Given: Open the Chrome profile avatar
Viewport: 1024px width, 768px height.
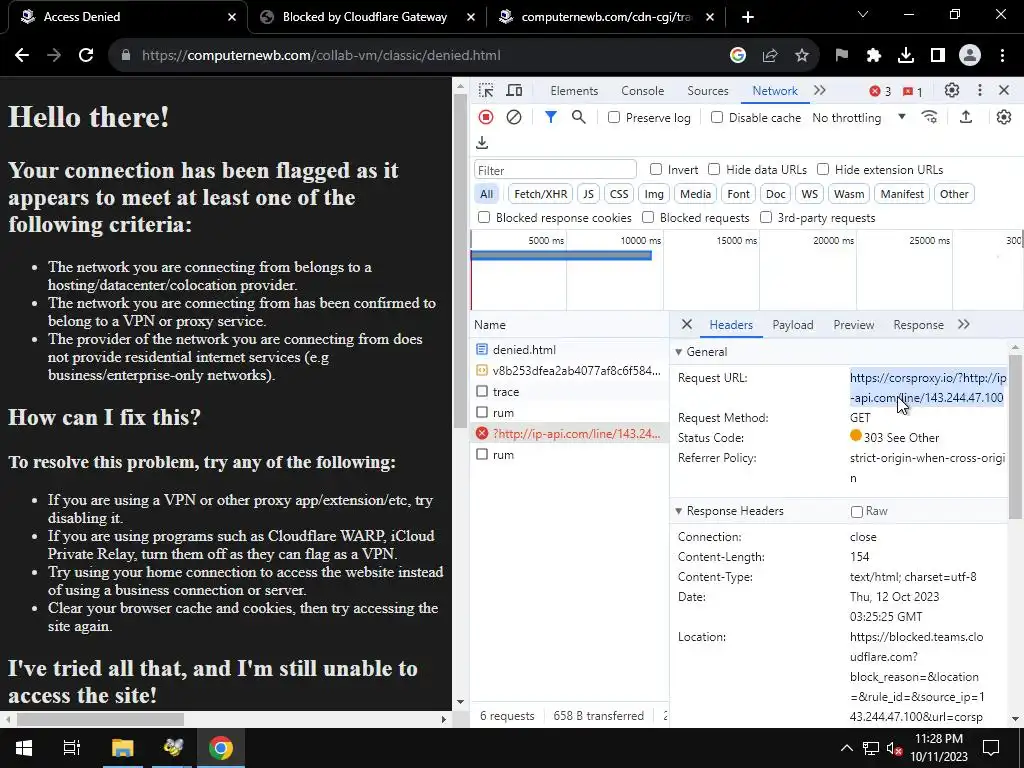Looking at the screenshot, I should point(970,56).
